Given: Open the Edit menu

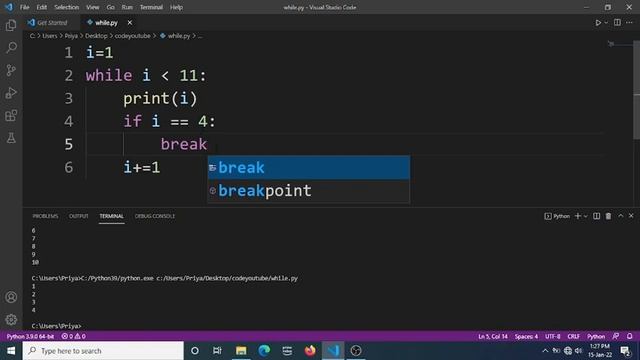Looking at the screenshot, I should [42, 7].
